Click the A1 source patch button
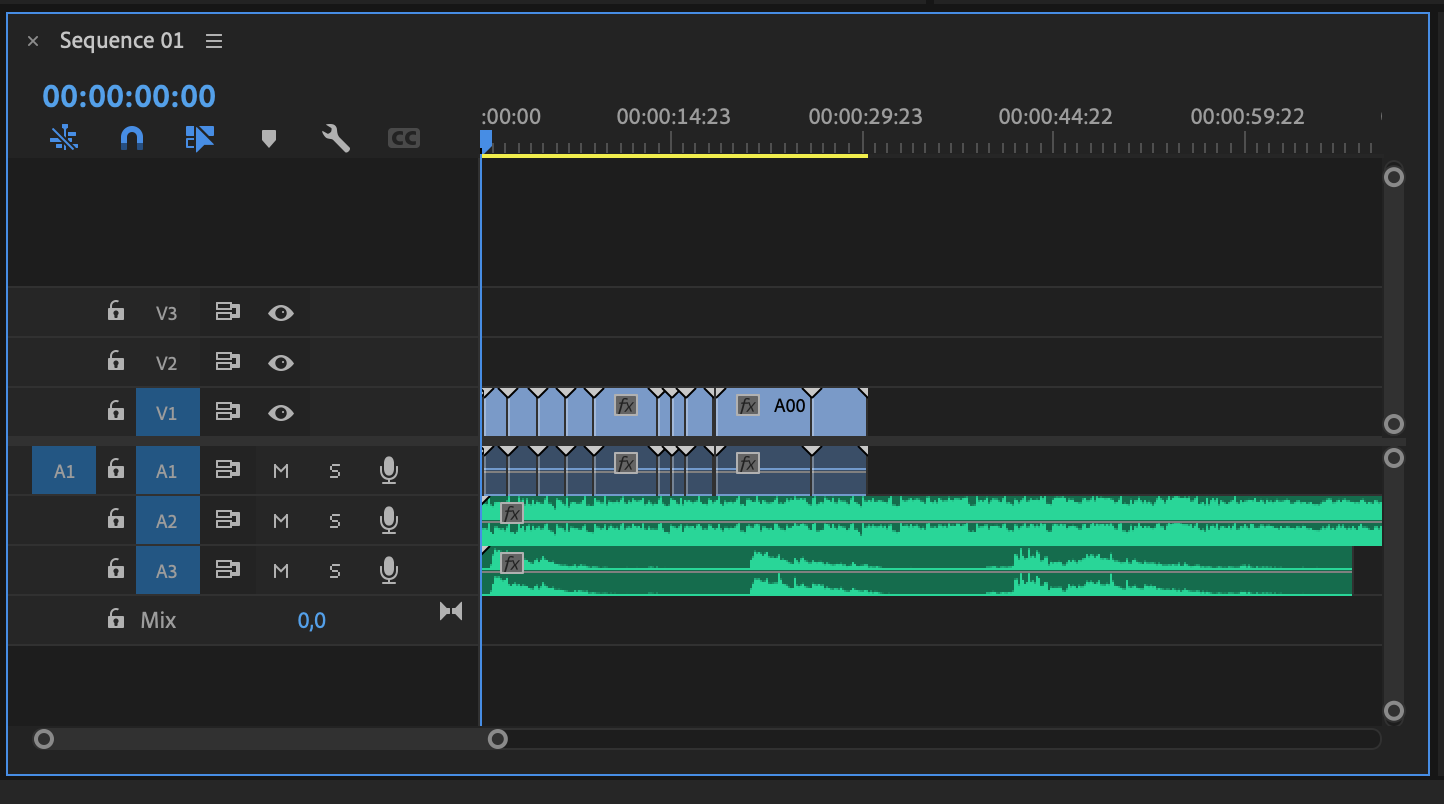1444x804 pixels. [x=64, y=471]
